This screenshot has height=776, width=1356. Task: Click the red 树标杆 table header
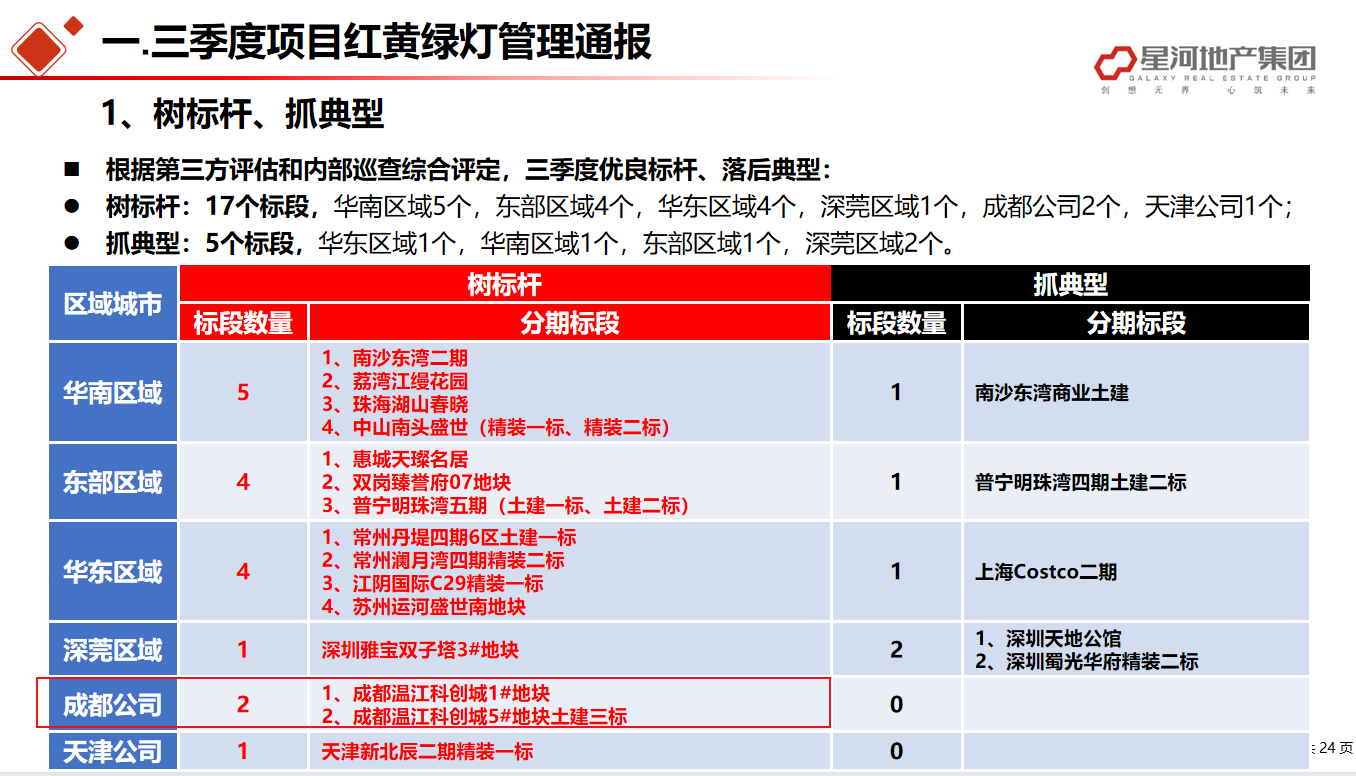click(504, 284)
